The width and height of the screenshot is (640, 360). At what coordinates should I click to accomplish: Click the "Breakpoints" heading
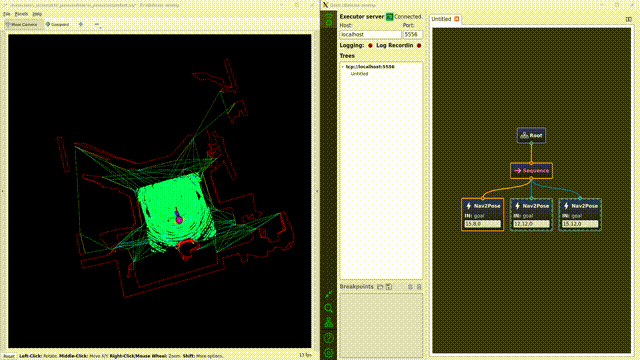(x=357, y=287)
